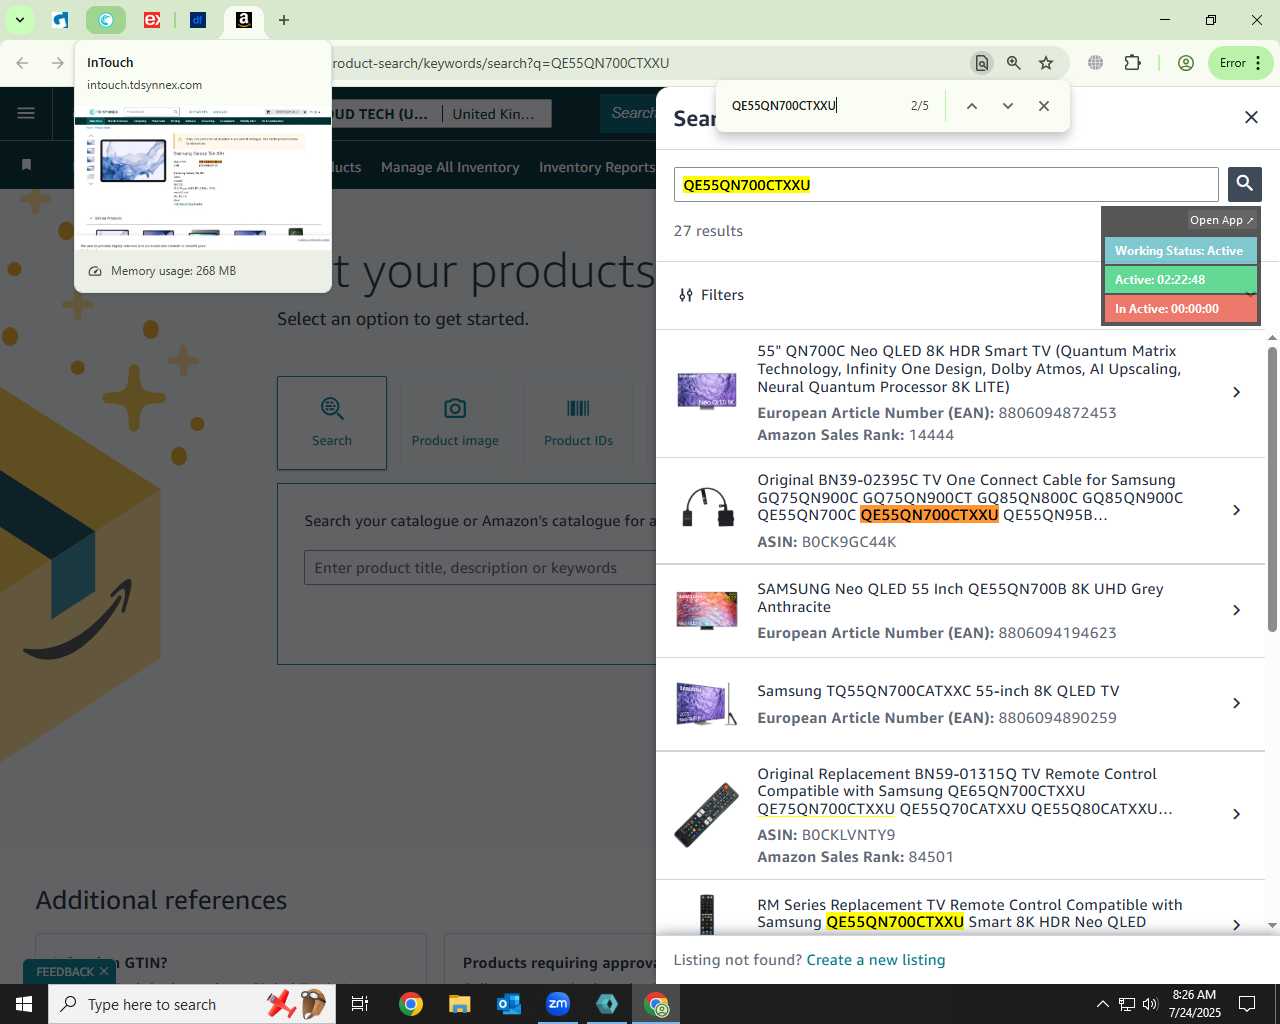1280x1024 pixels.
Task: Click Open App link in status widget
Action: tap(1221, 220)
